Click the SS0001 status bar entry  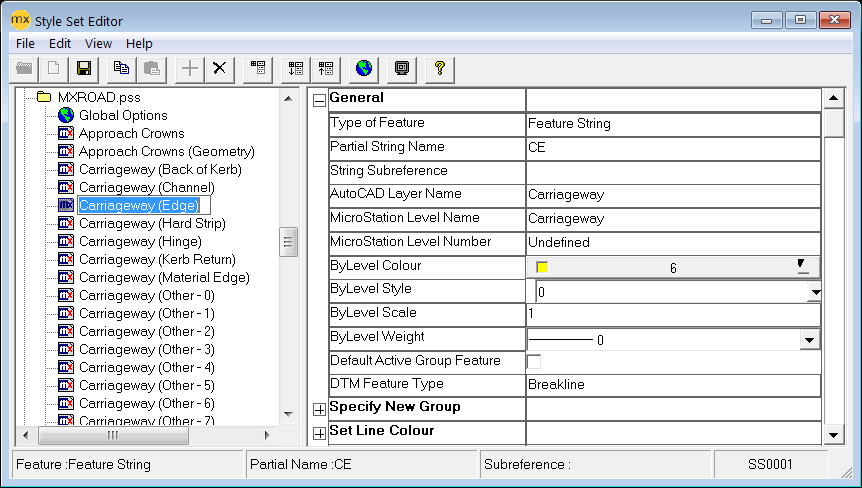770,464
